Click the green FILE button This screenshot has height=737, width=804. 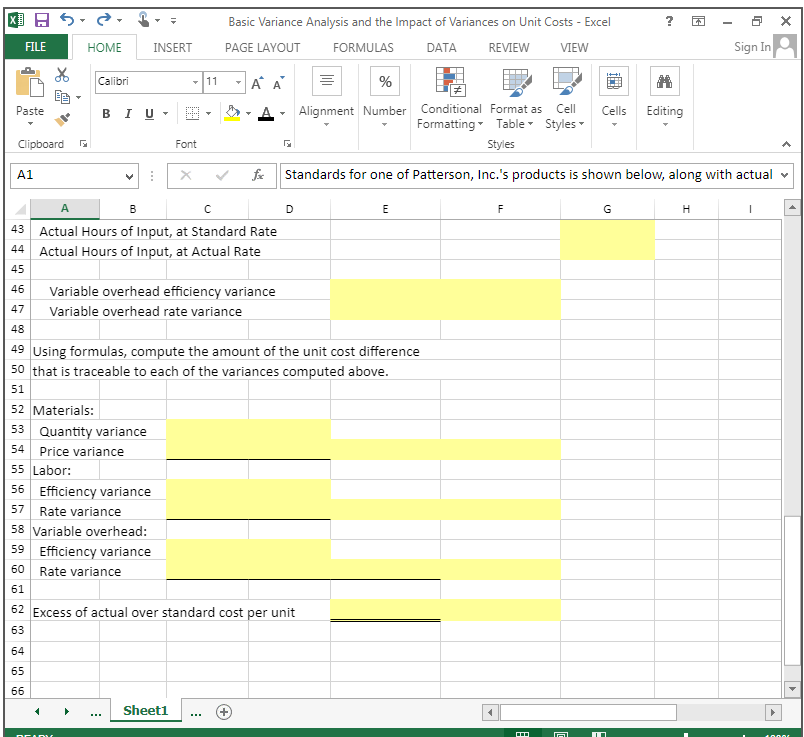pyautogui.click(x=36, y=47)
